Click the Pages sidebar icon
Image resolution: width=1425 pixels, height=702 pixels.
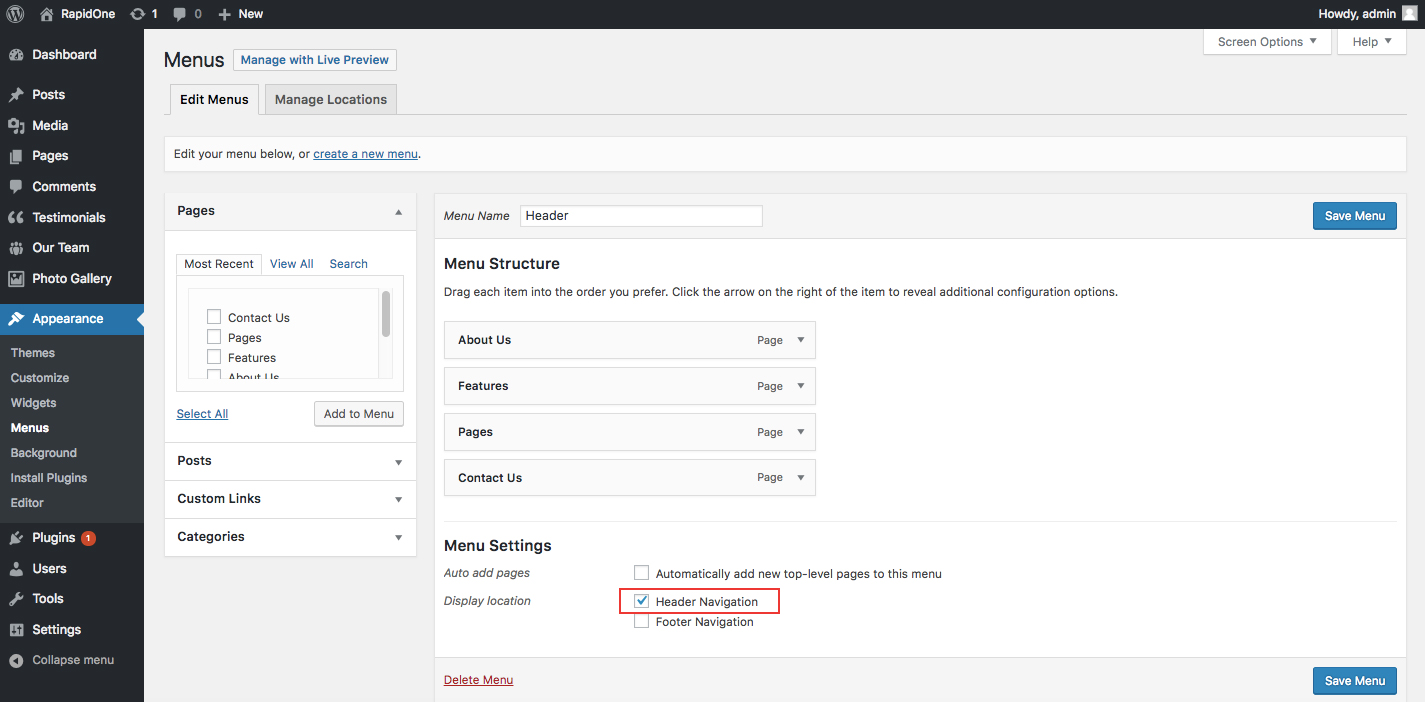point(16,156)
